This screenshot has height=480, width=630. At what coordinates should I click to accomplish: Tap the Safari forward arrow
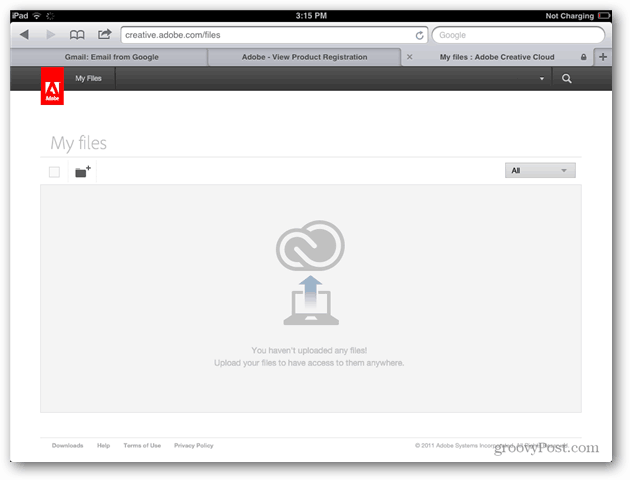click(51, 35)
